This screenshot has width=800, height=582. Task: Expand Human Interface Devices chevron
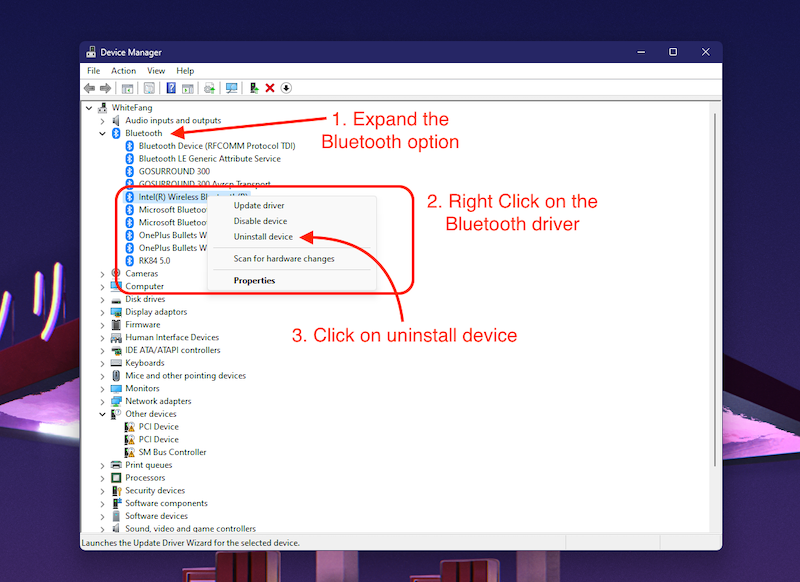click(x=103, y=338)
